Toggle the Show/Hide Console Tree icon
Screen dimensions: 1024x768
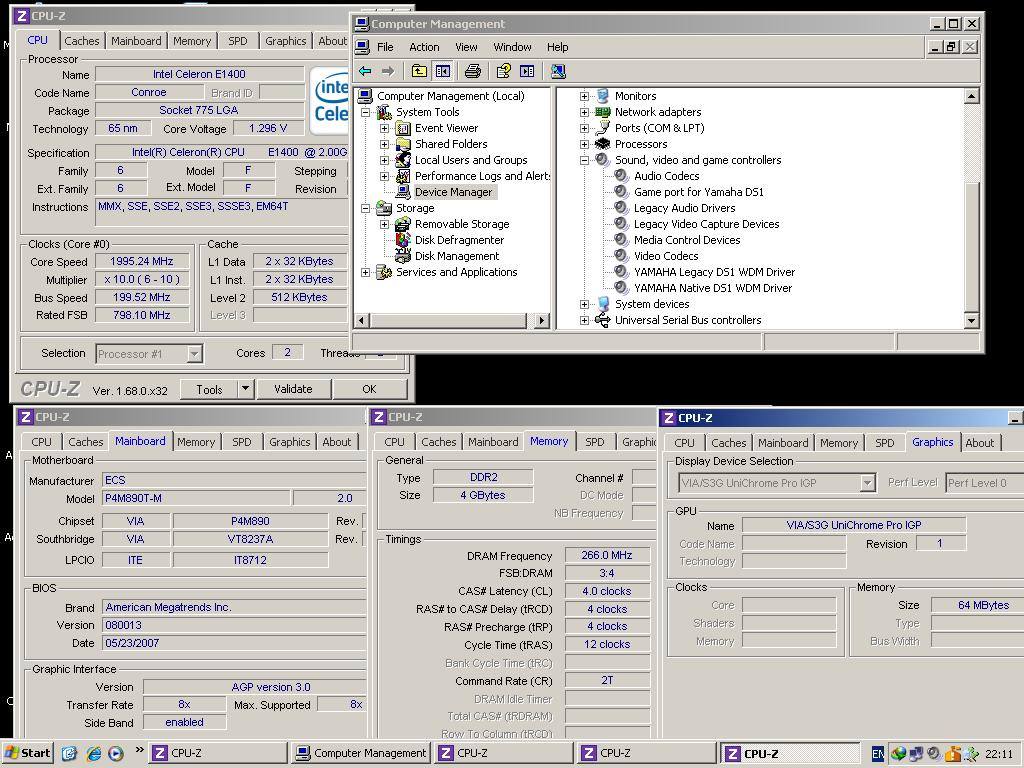click(x=442, y=71)
